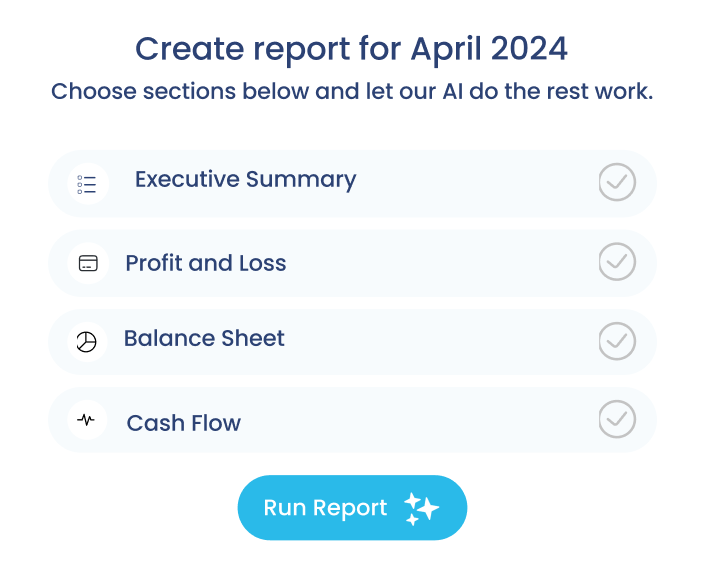Click the Cash Flow pulse line icon

86,420
